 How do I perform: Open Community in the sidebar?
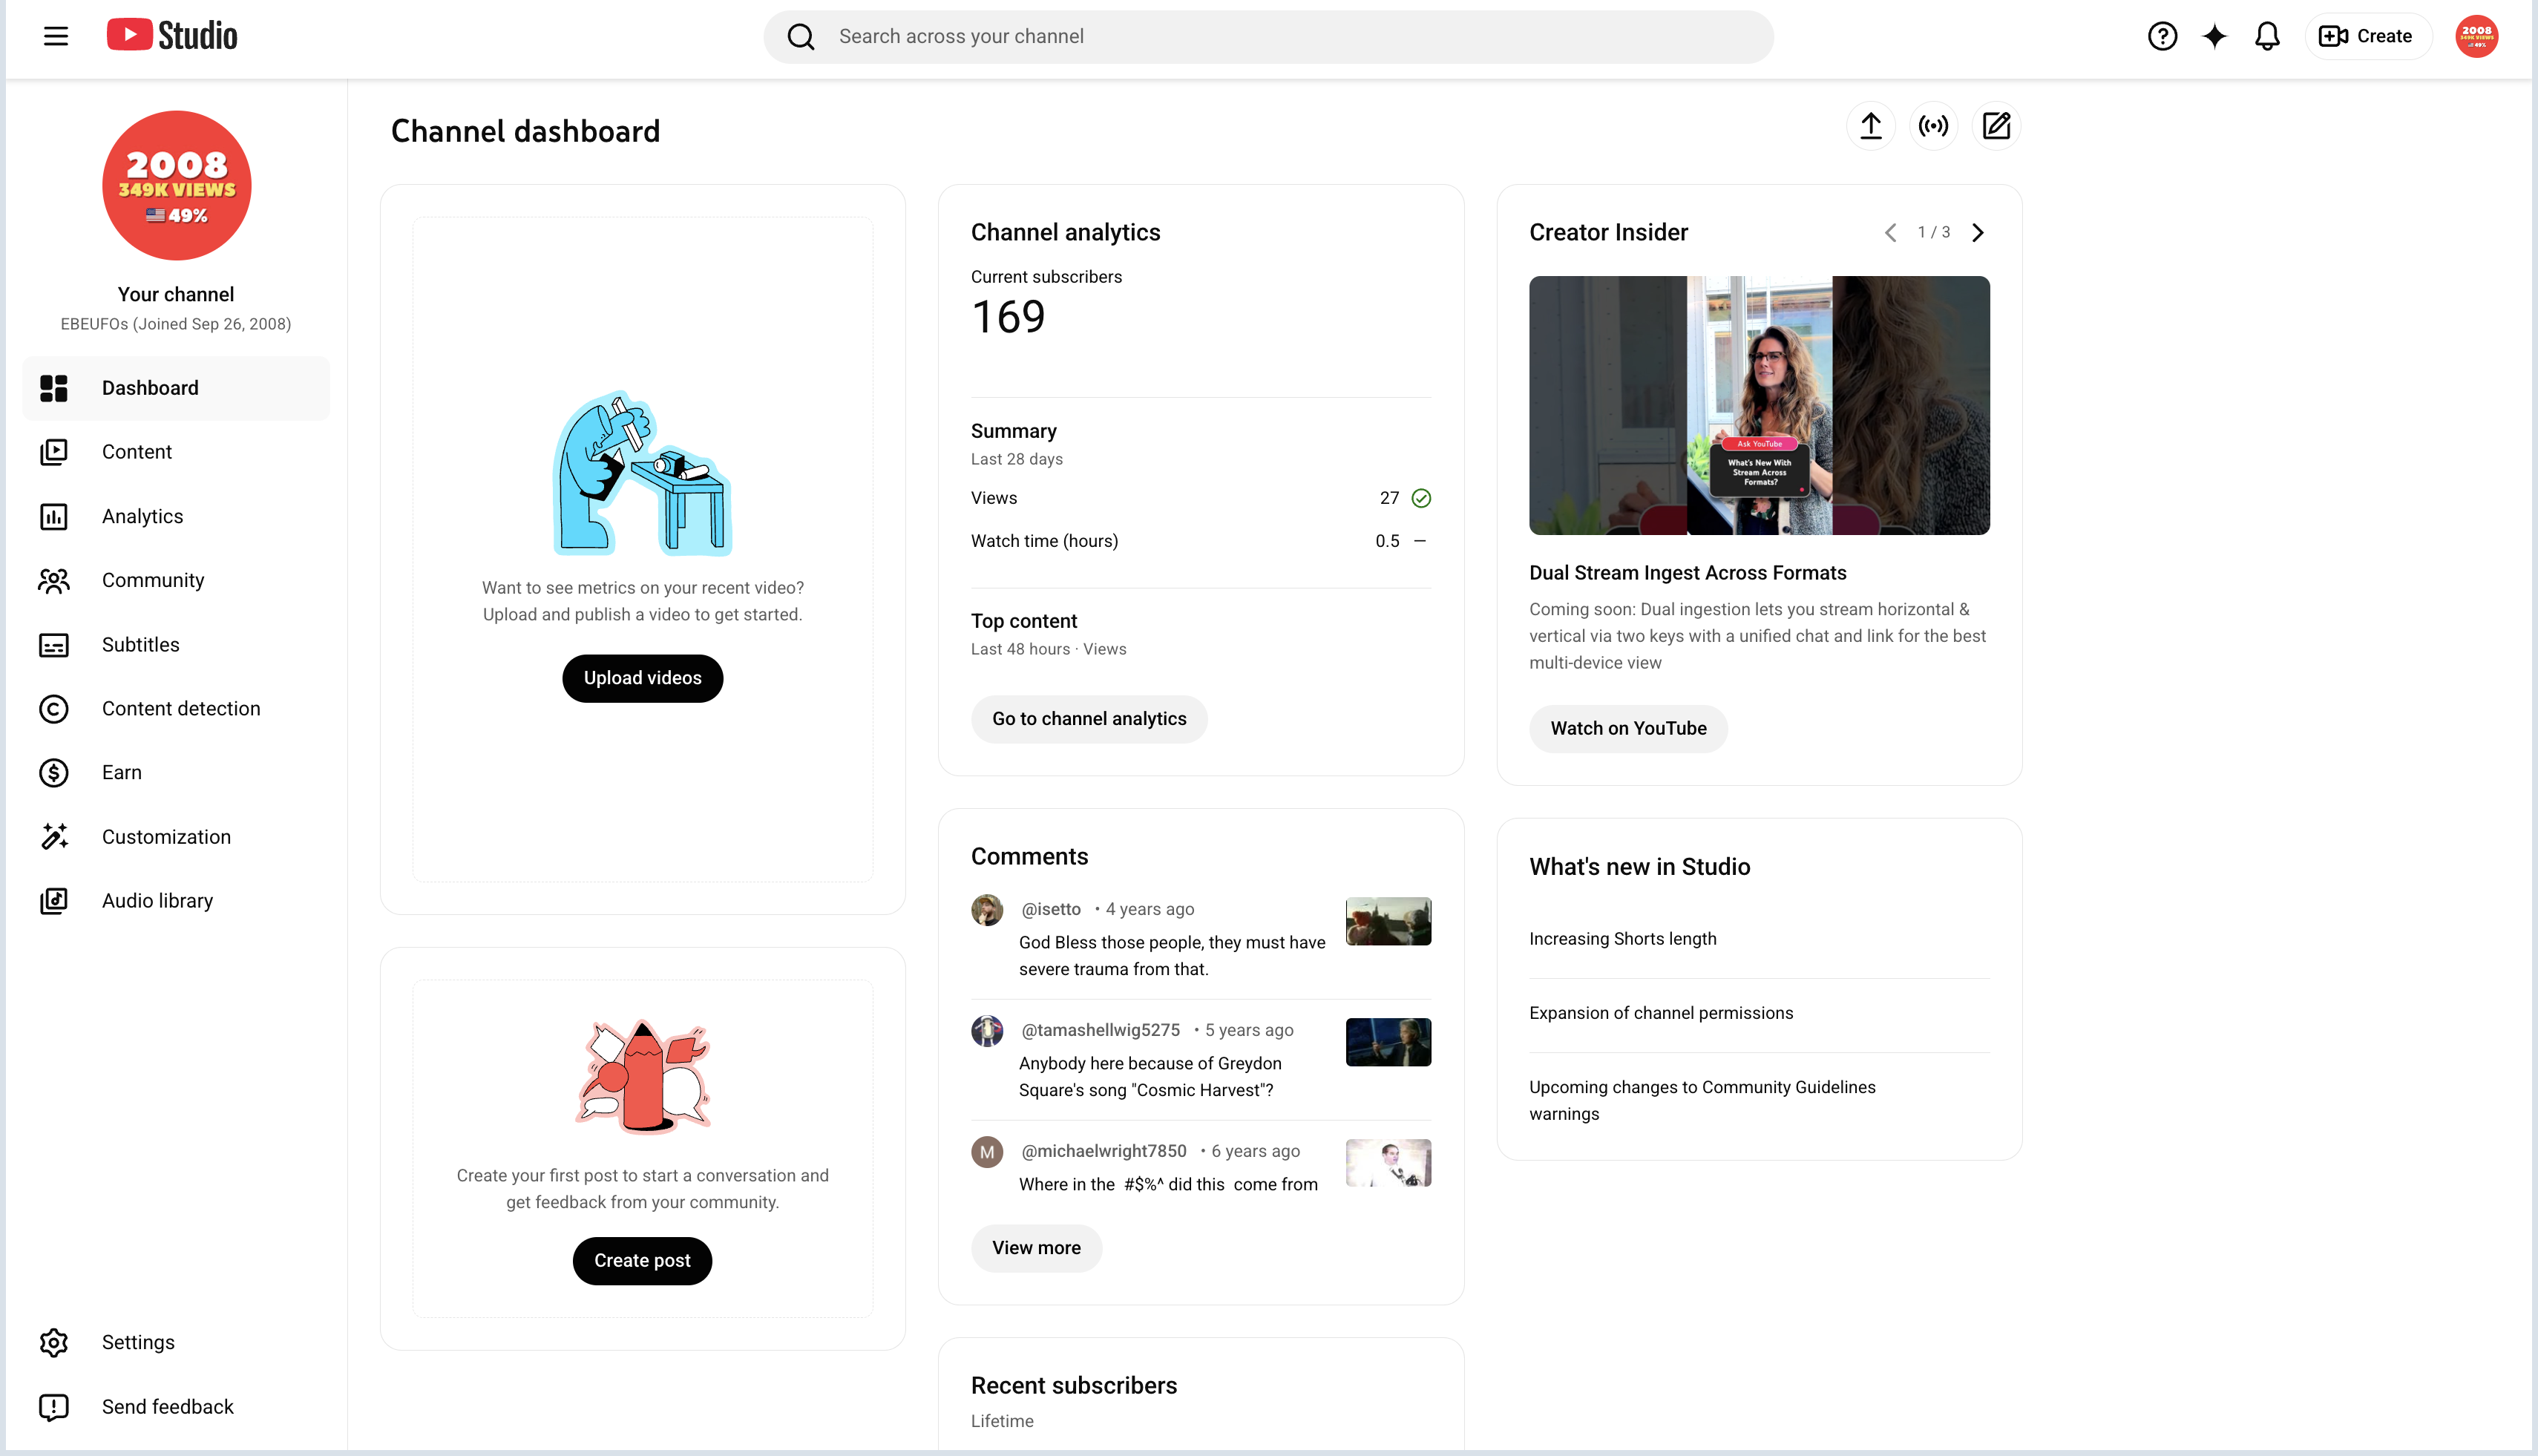pyautogui.click(x=176, y=580)
